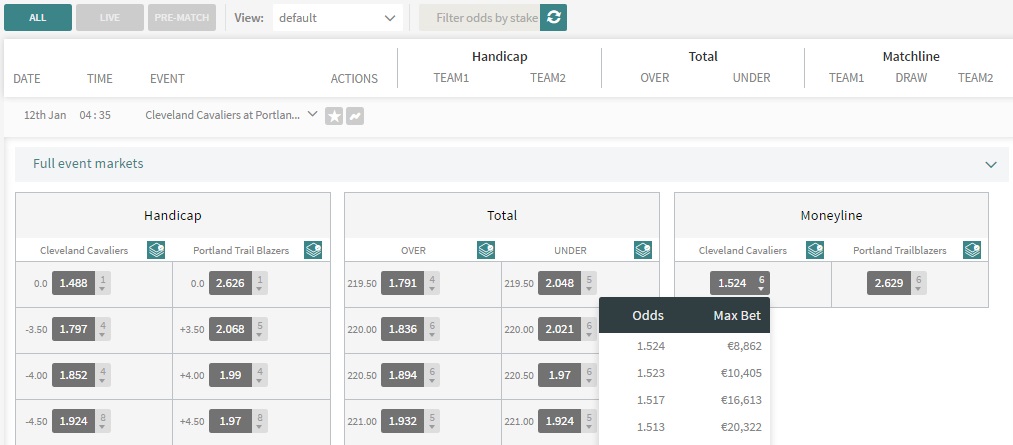Expand depth arrow beside handicap 1.488
The height and width of the screenshot is (445, 1013).
(103, 283)
